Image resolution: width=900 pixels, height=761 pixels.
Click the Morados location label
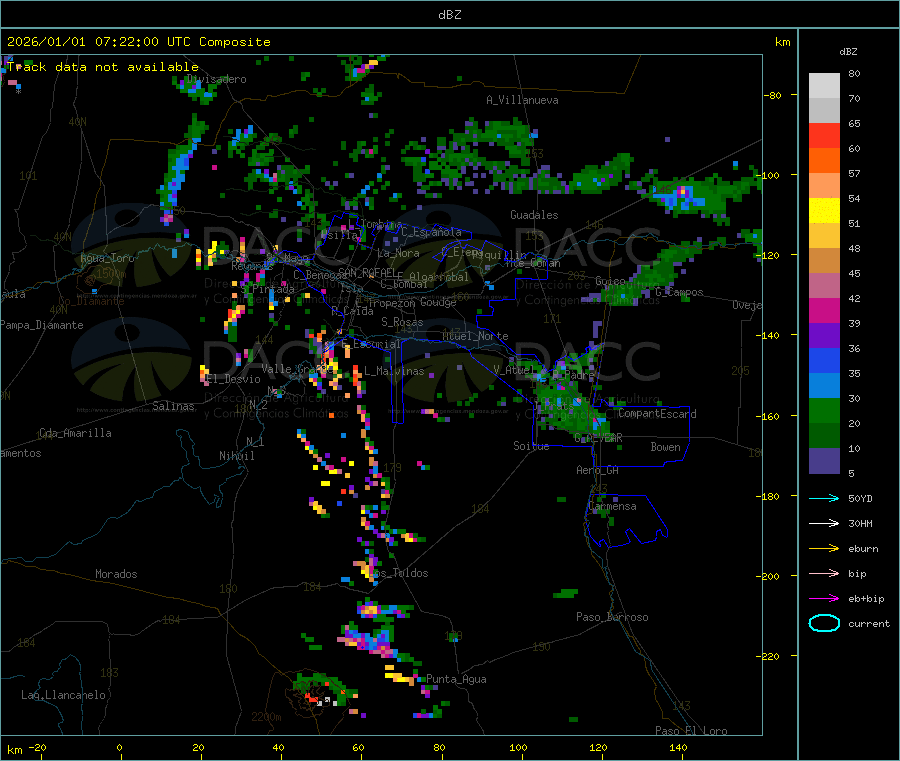click(x=116, y=574)
